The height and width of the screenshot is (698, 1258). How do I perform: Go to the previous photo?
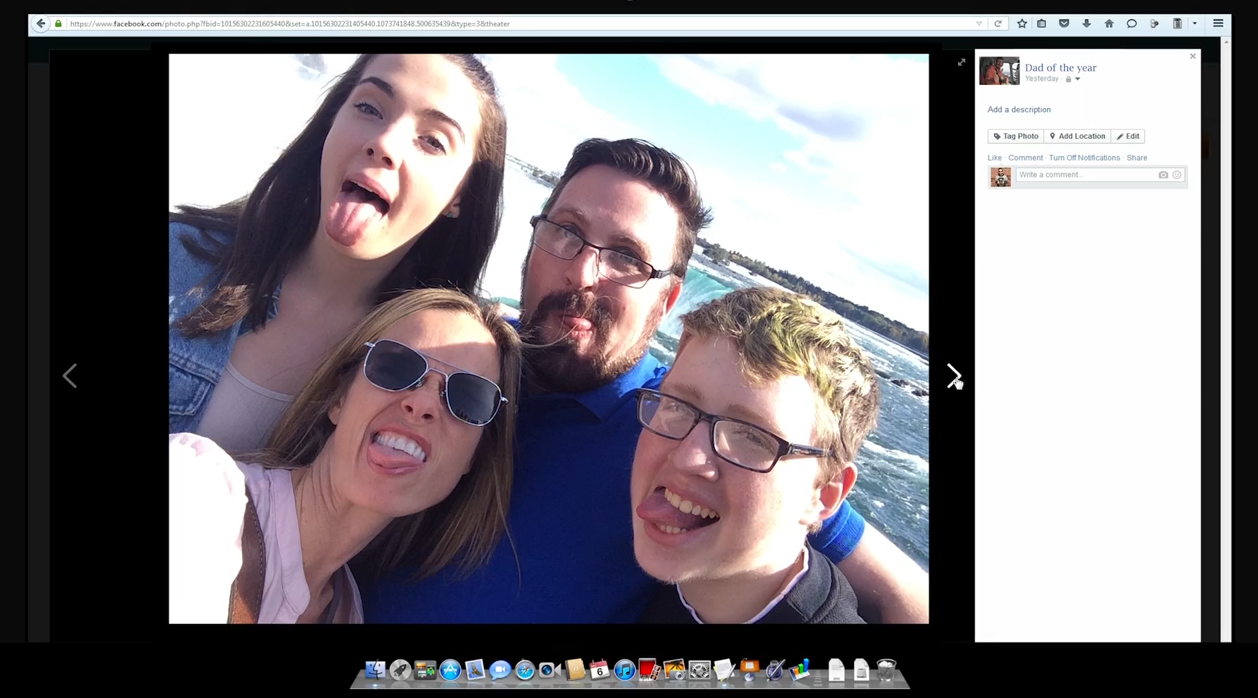tap(70, 375)
